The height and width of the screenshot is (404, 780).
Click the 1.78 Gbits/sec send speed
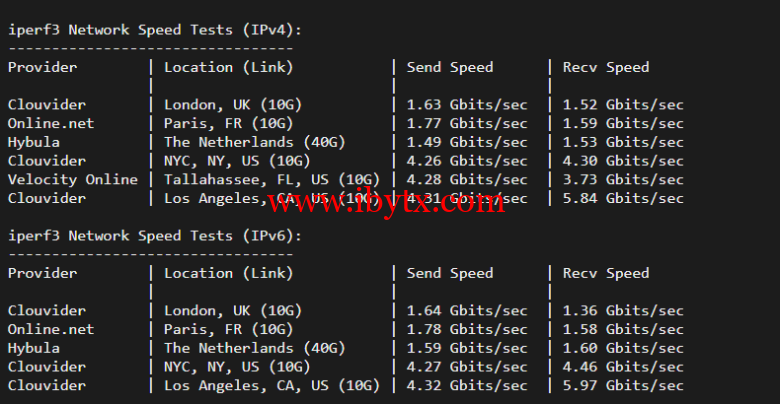point(466,330)
